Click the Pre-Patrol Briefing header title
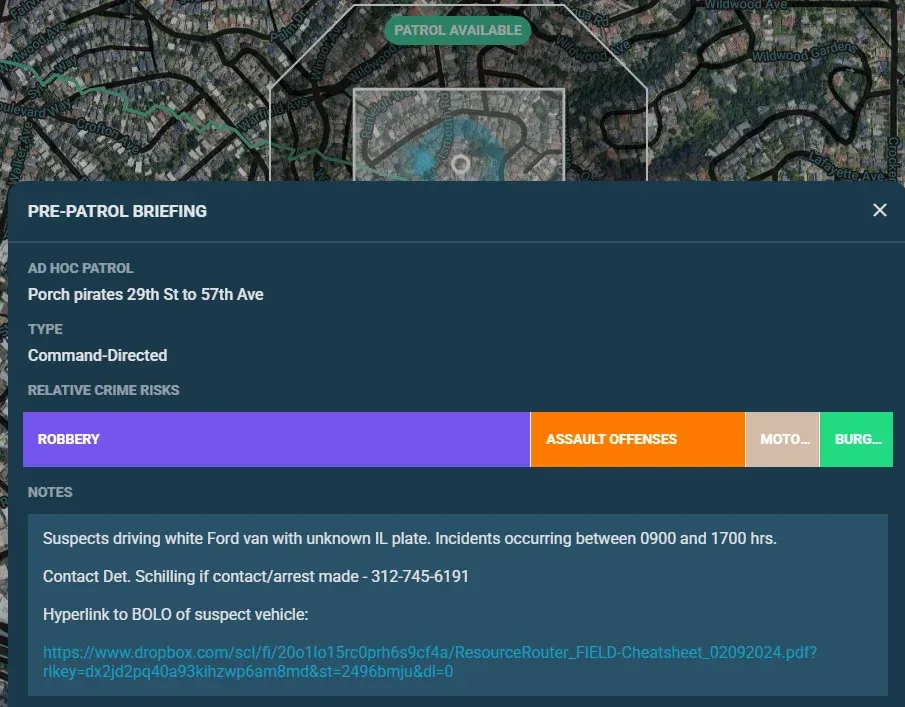Viewport: 905px width, 707px height. 117,211
